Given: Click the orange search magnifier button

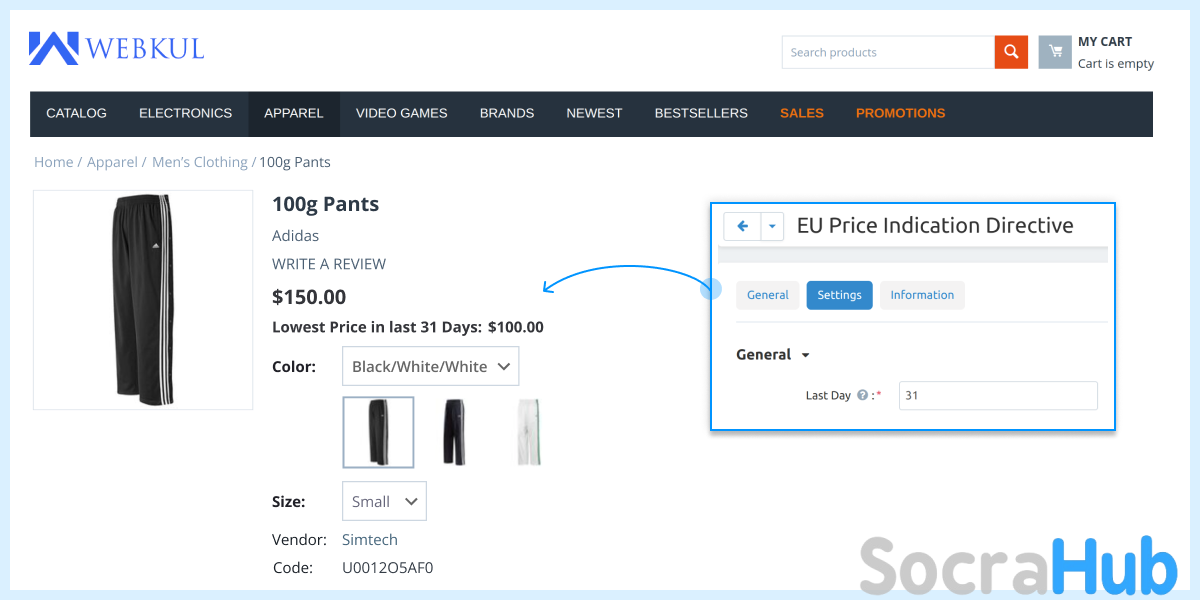Looking at the screenshot, I should (1011, 52).
